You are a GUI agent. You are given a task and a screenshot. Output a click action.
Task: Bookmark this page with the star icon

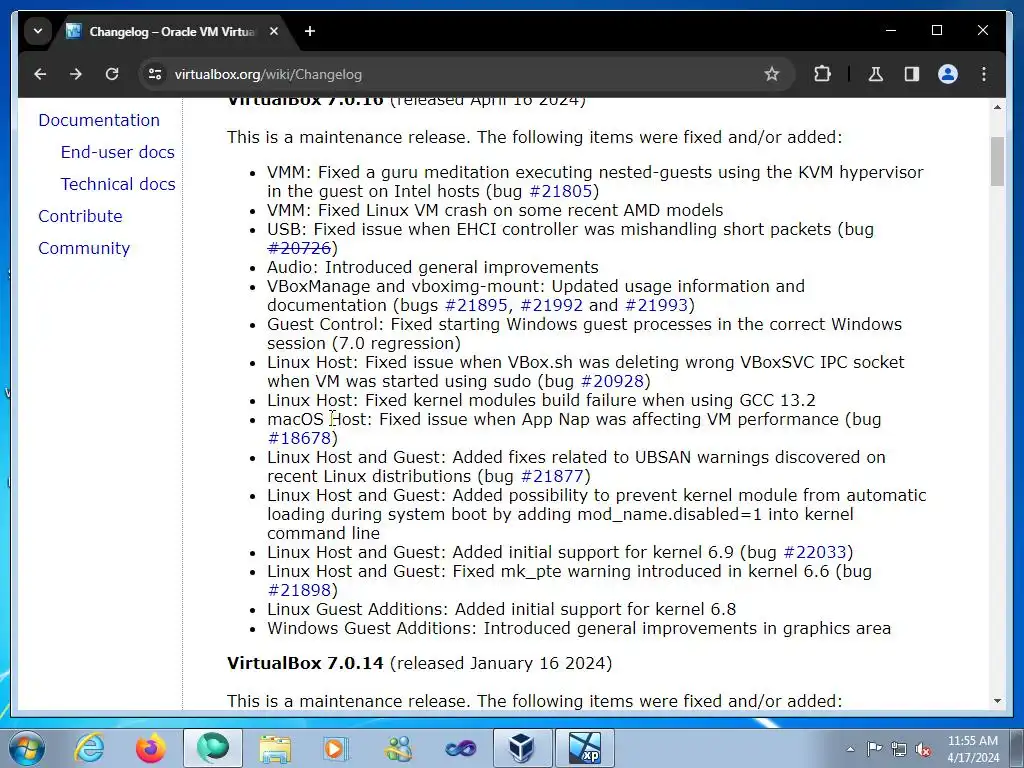(x=772, y=74)
